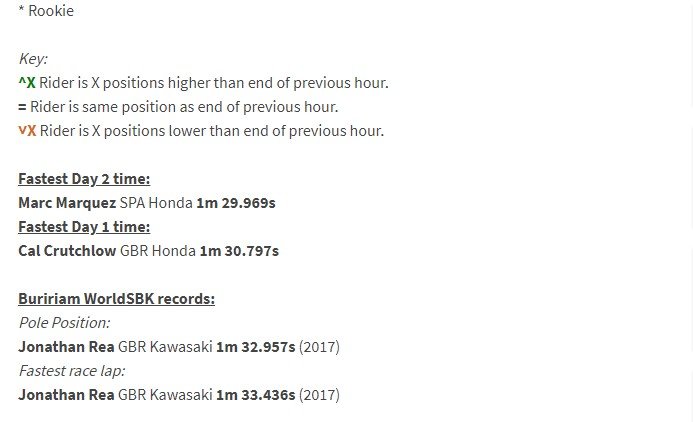The height and width of the screenshot is (422, 693).
Task: Click 'Rider is same position' line
Action: click(x=184, y=107)
